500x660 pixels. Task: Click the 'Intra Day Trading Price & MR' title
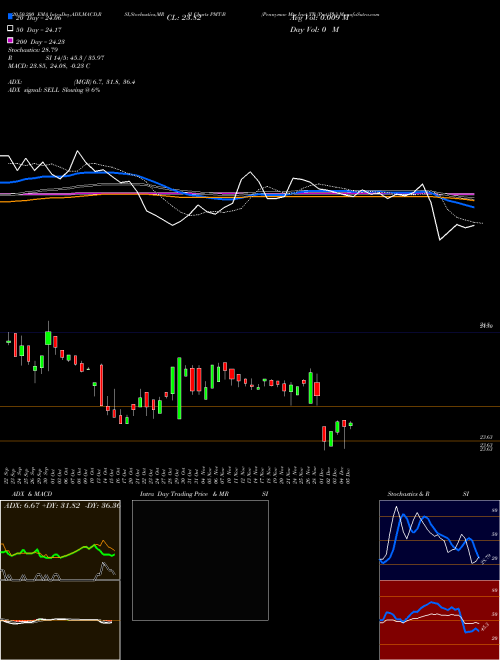click(184, 494)
